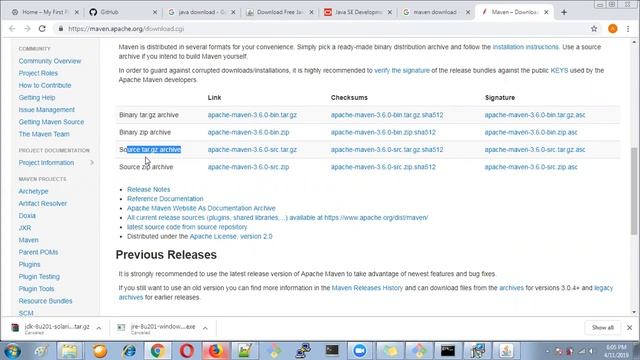Open Google Chrome taskbar icon

point(158,351)
